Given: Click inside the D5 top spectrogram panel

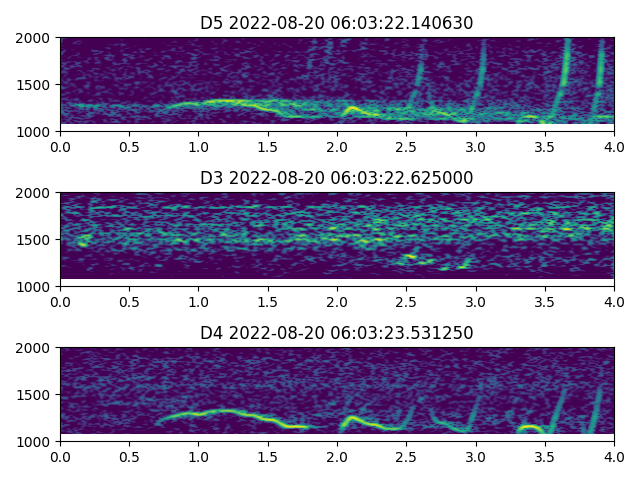Looking at the screenshot, I should 337,85.
